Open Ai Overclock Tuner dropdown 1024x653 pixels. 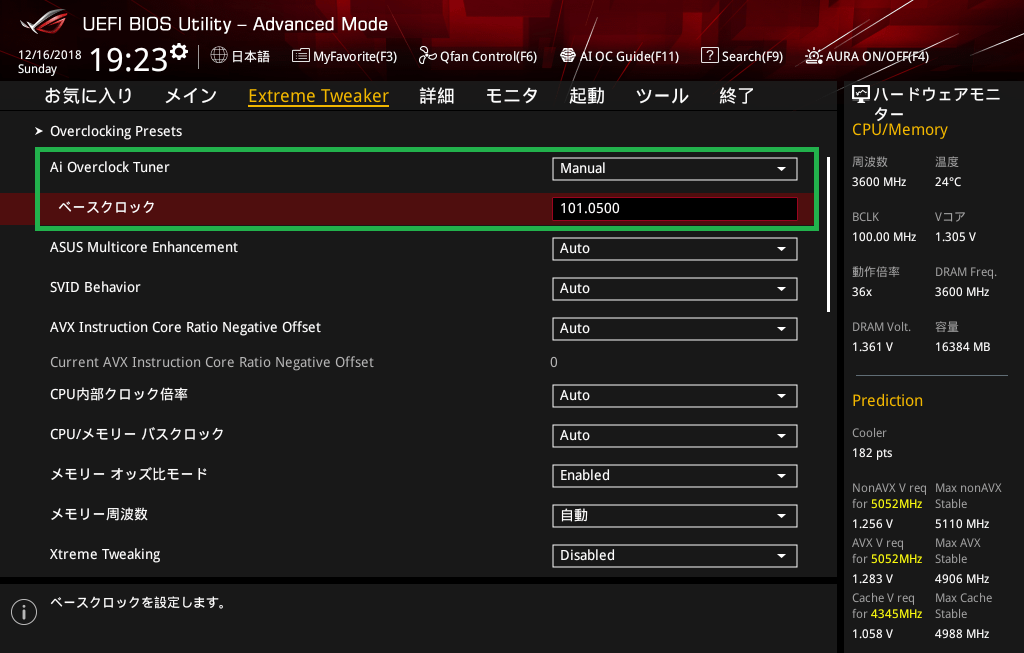pyautogui.click(x=675, y=168)
